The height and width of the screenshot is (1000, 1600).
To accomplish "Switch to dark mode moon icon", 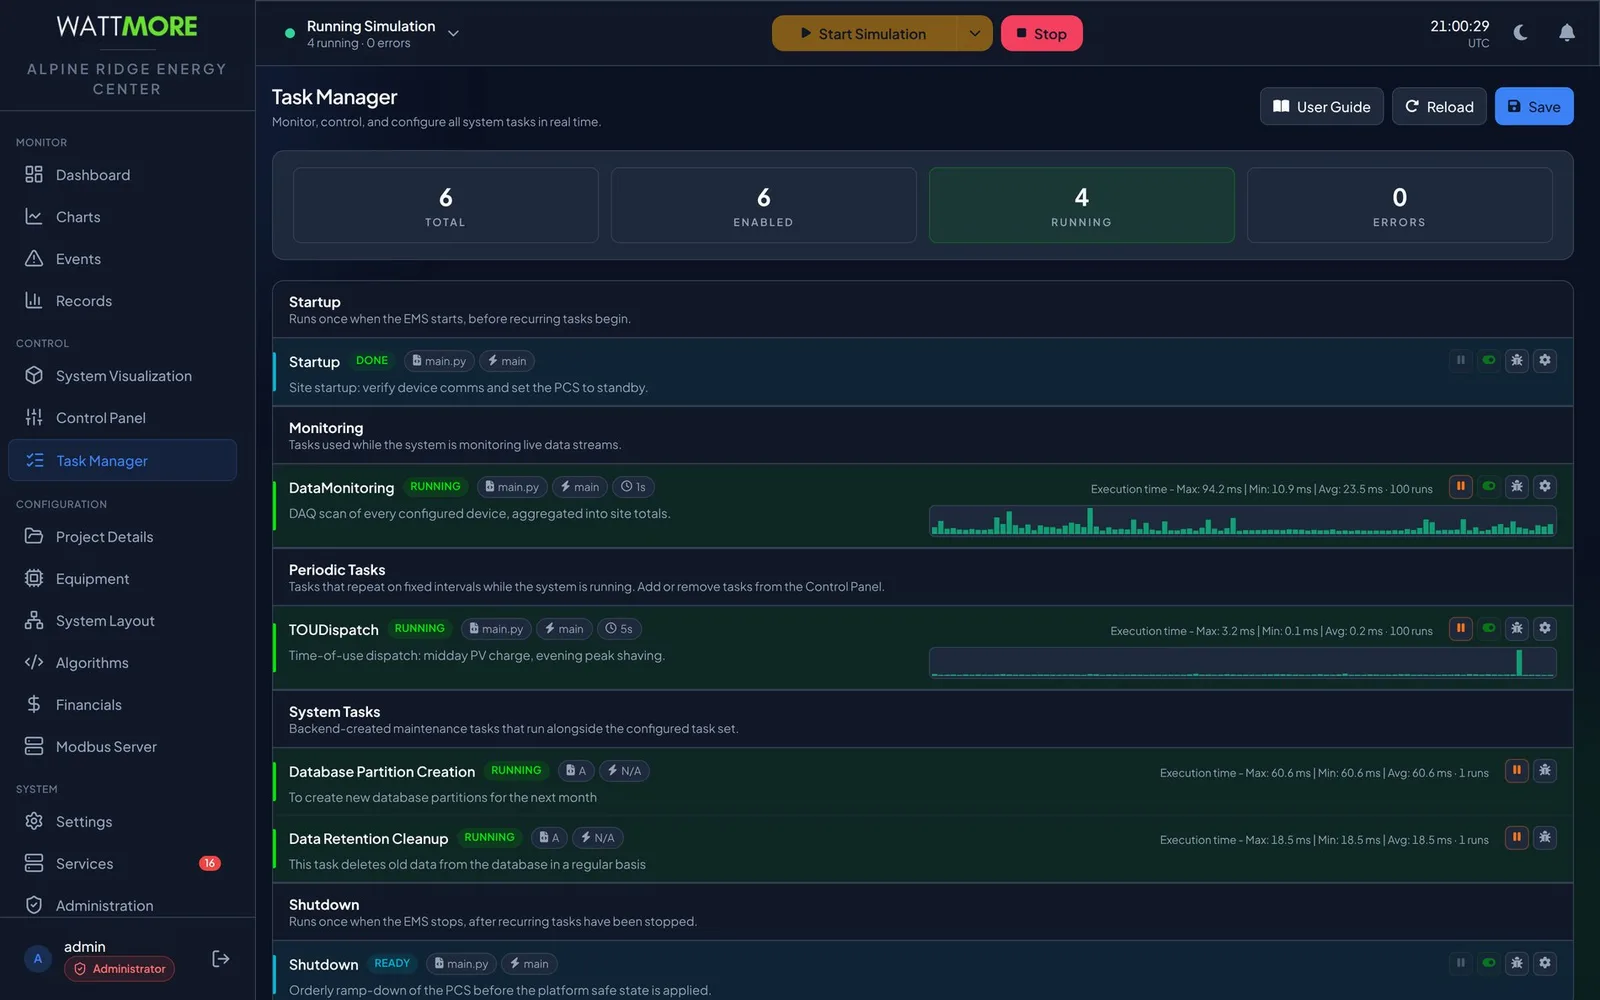I will point(1520,33).
